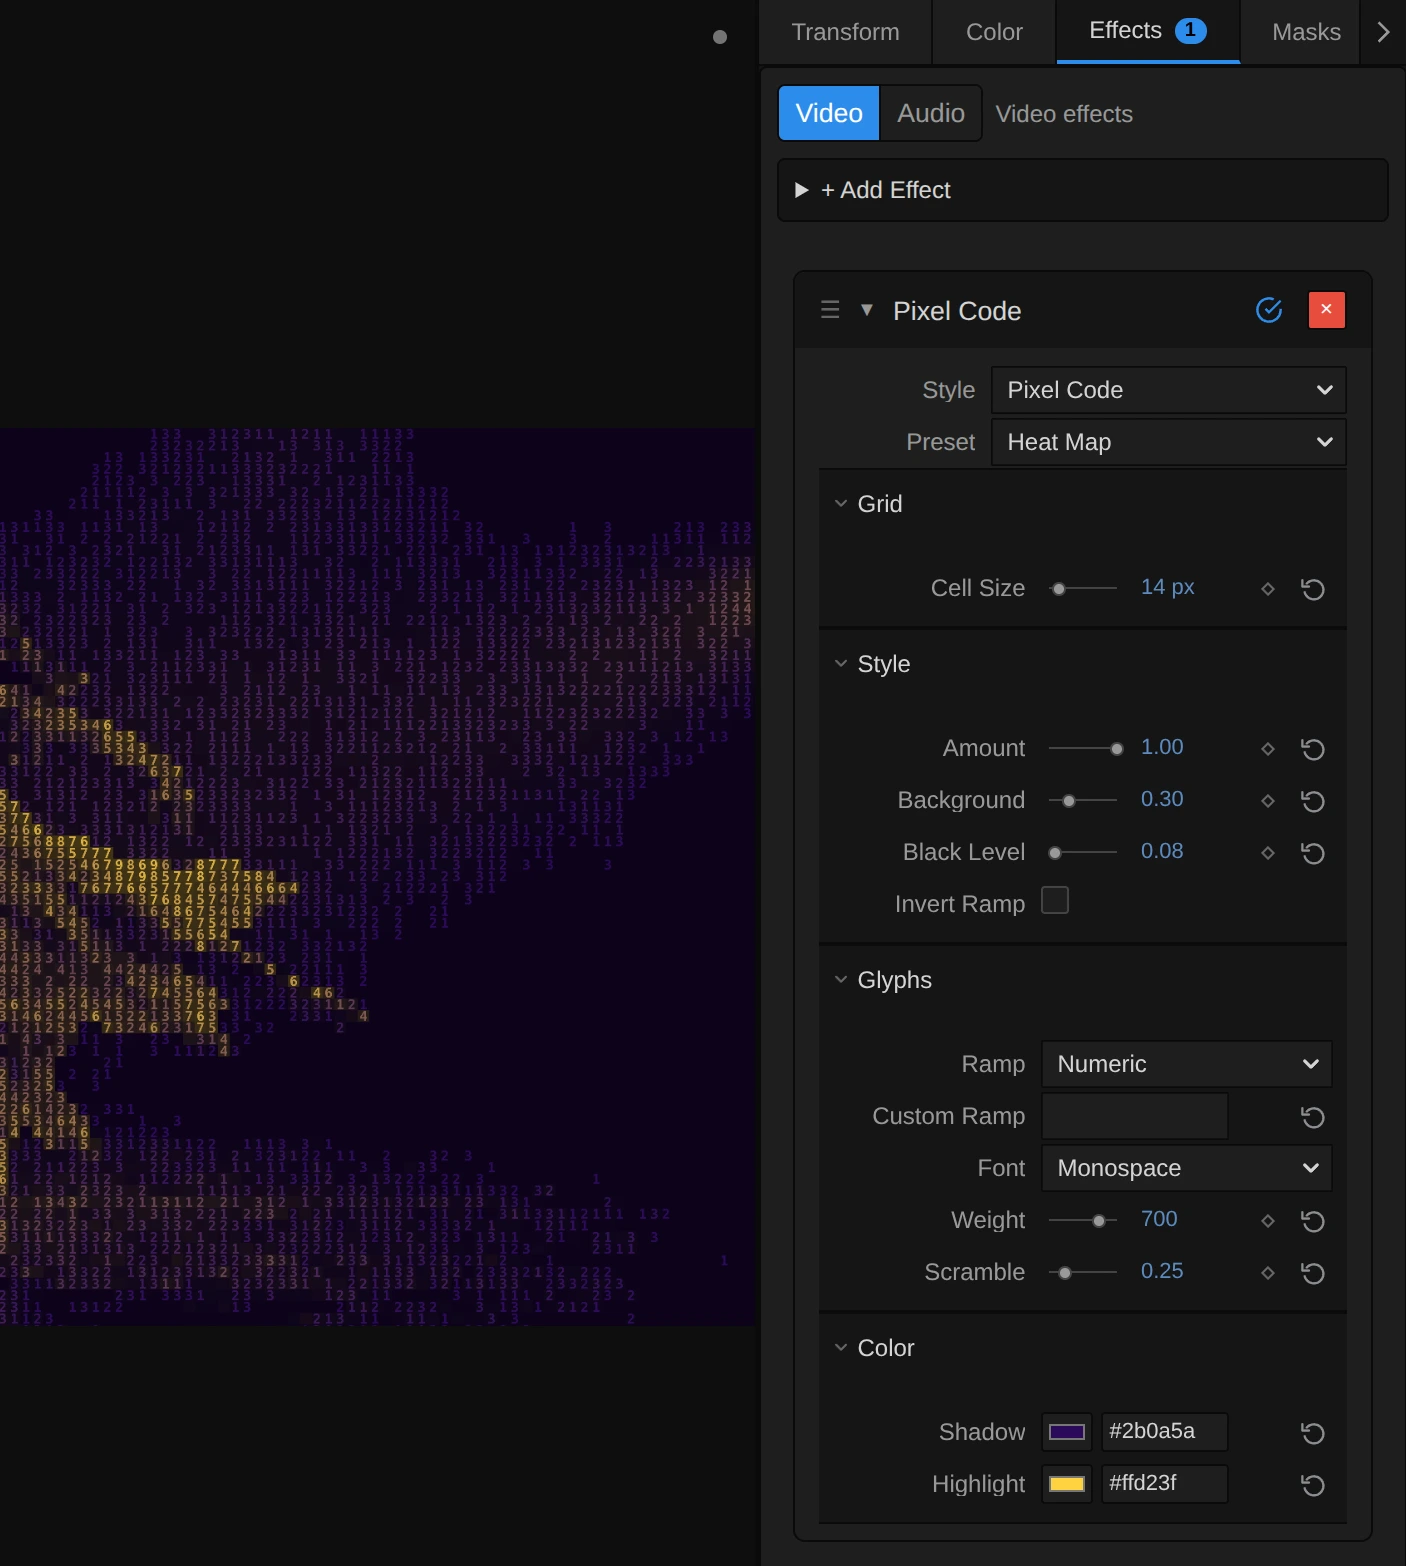Remove the Pixel Code effect
Image resolution: width=1406 pixels, height=1566 pixels.
[x=1327, y=310]
